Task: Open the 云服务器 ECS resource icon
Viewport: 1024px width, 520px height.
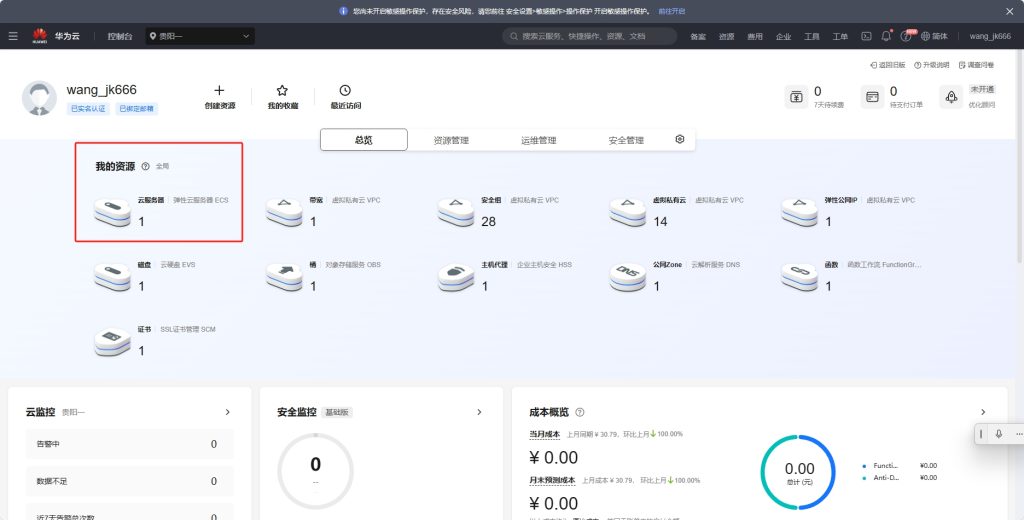Action: (112, 213)
